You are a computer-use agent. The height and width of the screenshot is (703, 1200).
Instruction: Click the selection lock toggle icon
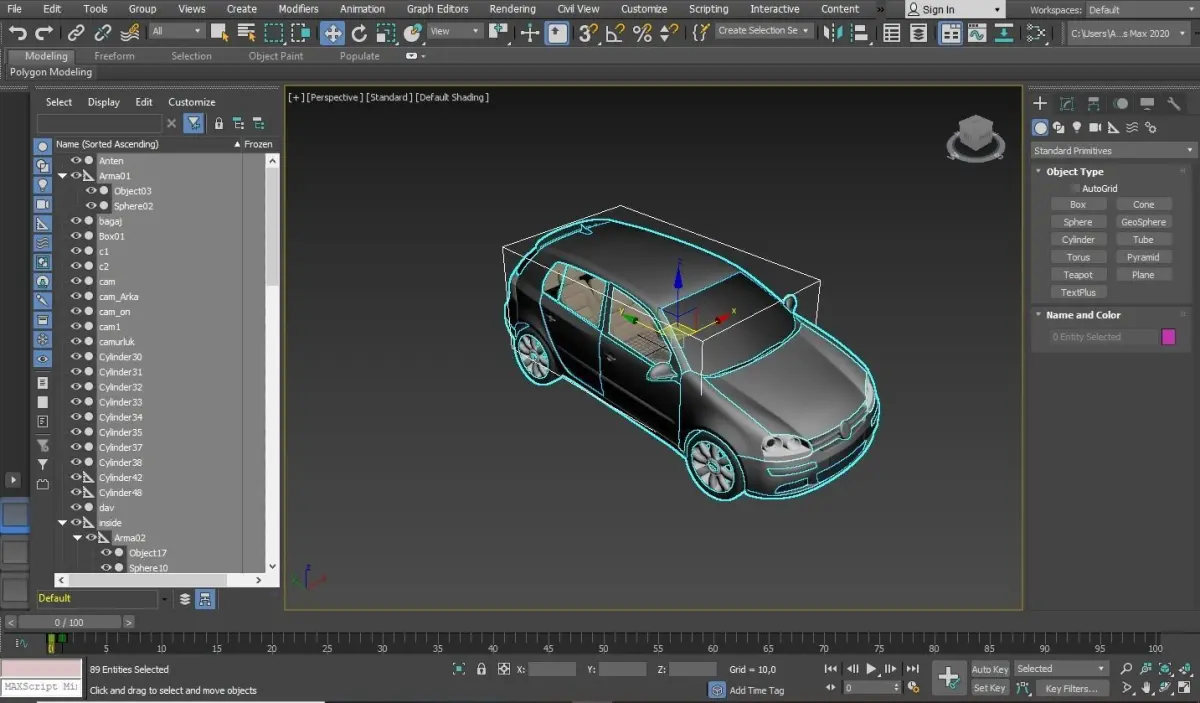[481, 669]
